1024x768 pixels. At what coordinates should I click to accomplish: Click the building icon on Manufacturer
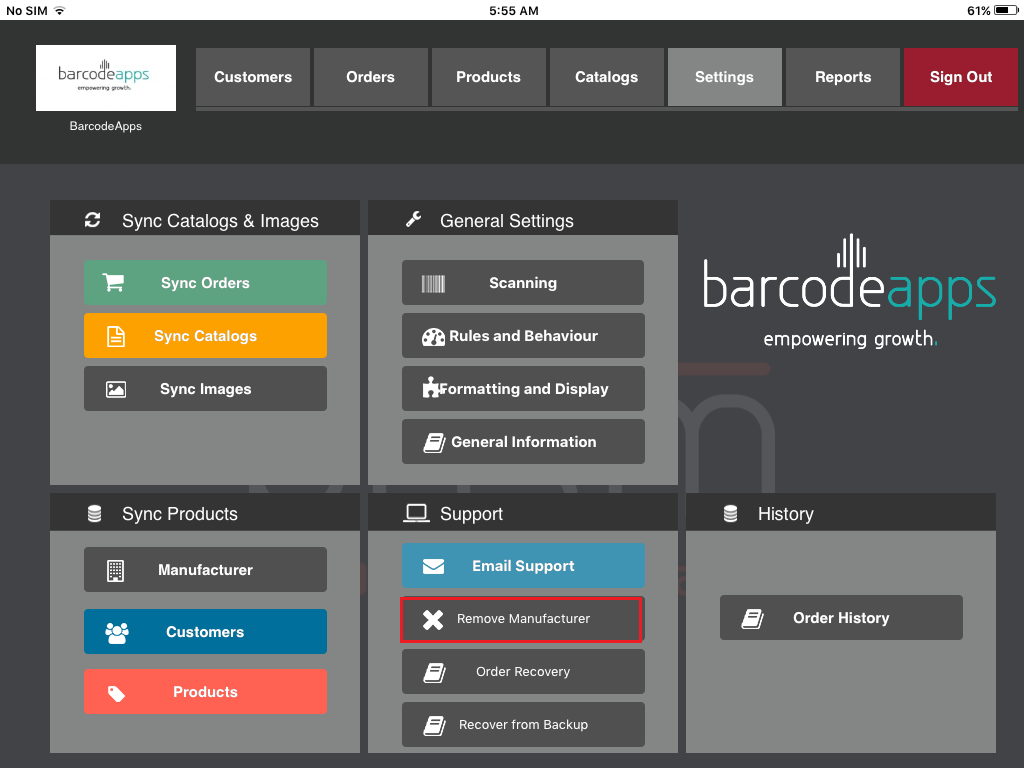tap(116, 571)
